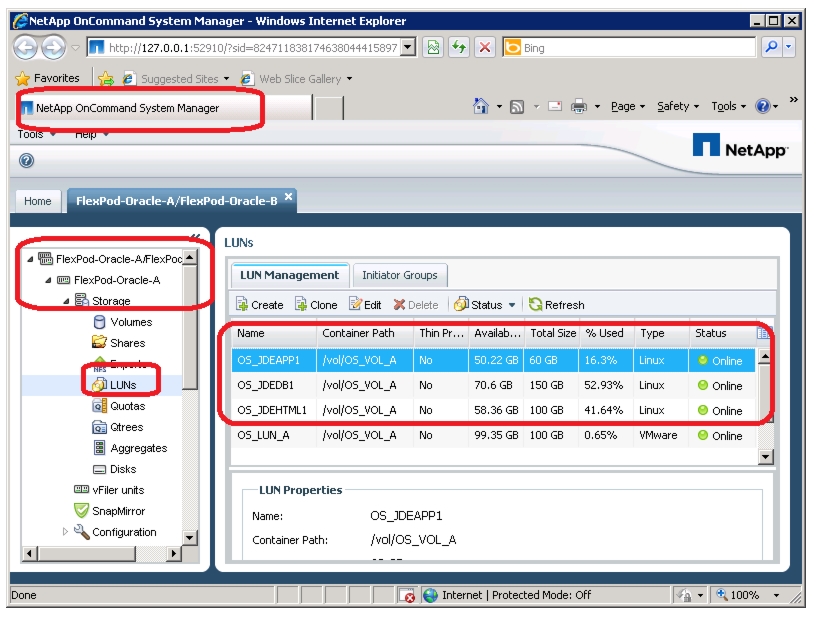The image size is (837, 619).
Task: Open the Suggested Sites dropdown
Action: [x=226, y=79]
